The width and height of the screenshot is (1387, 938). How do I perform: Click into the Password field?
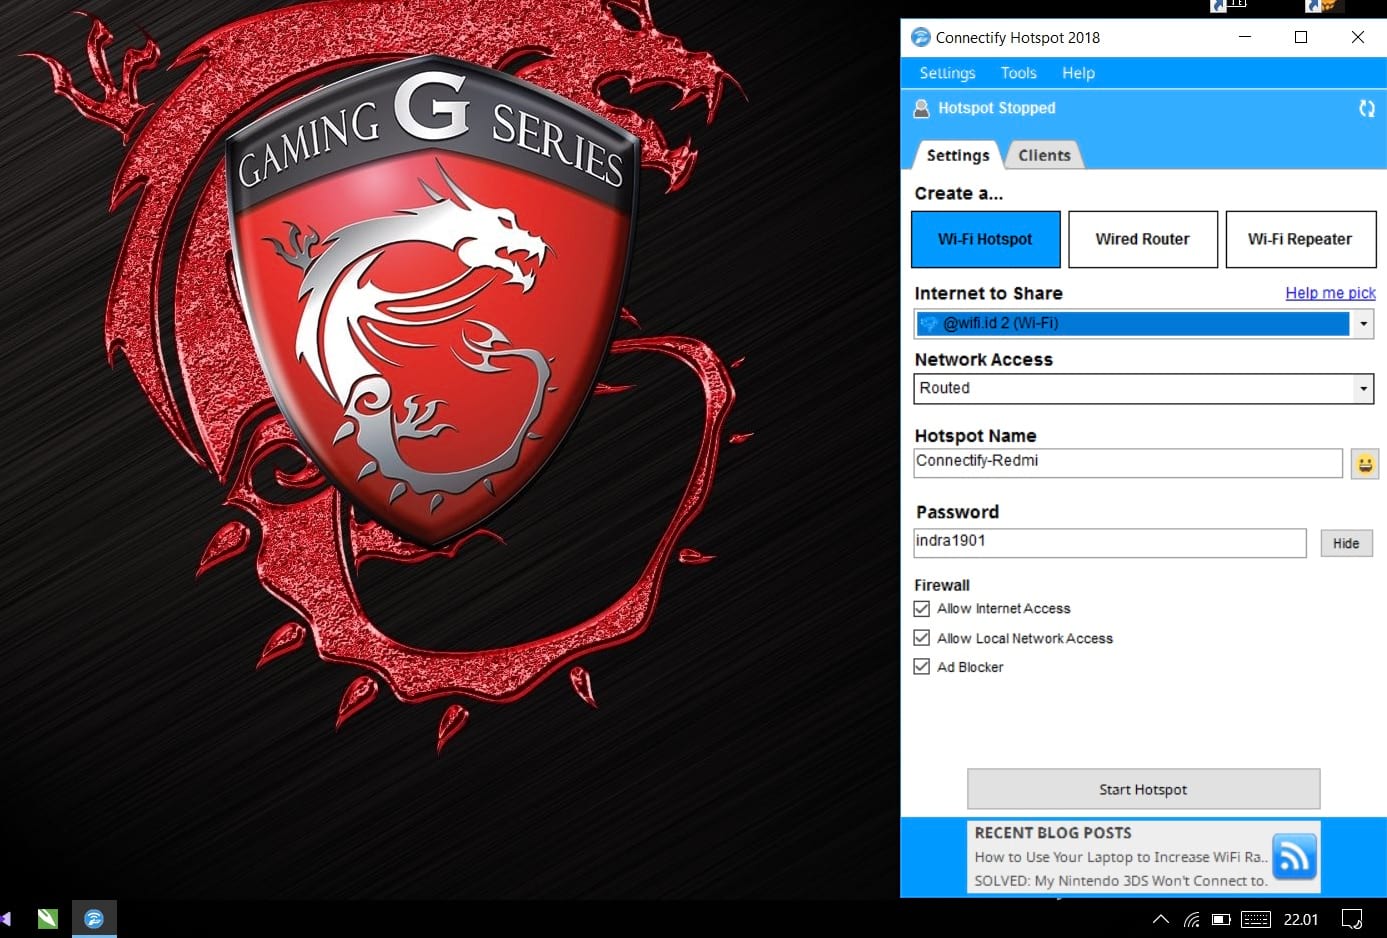[1110, 543]
